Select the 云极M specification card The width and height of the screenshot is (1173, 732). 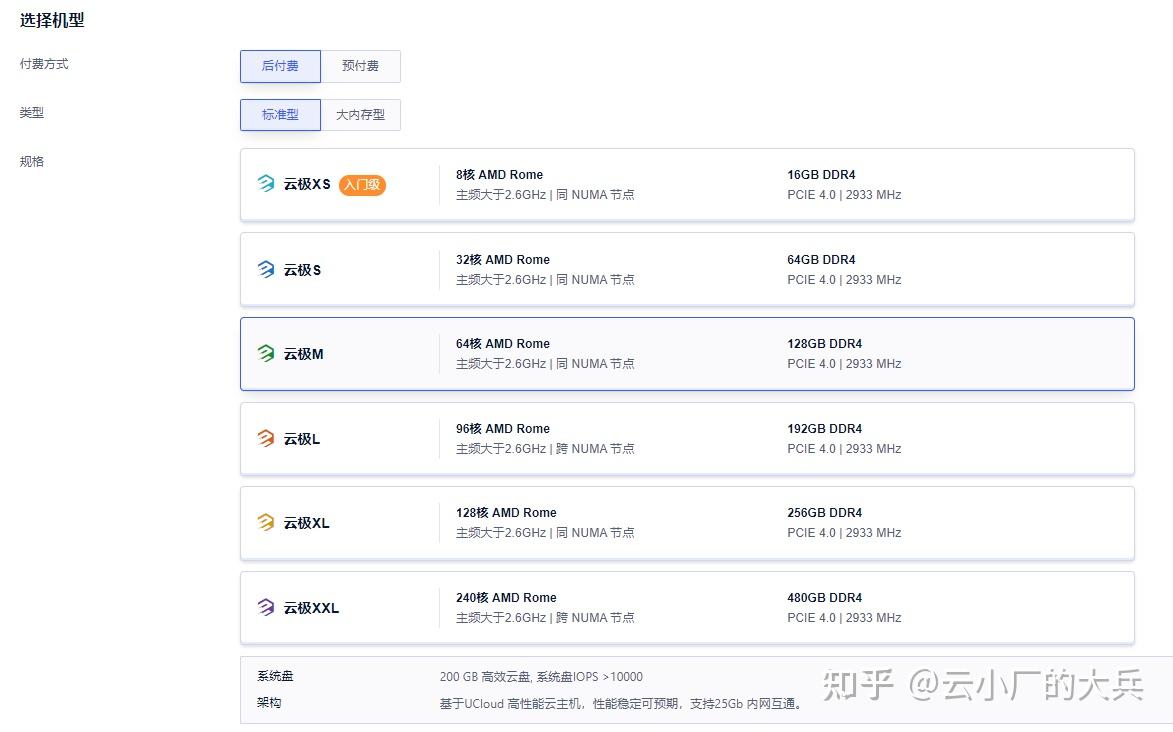coord(686,353)
